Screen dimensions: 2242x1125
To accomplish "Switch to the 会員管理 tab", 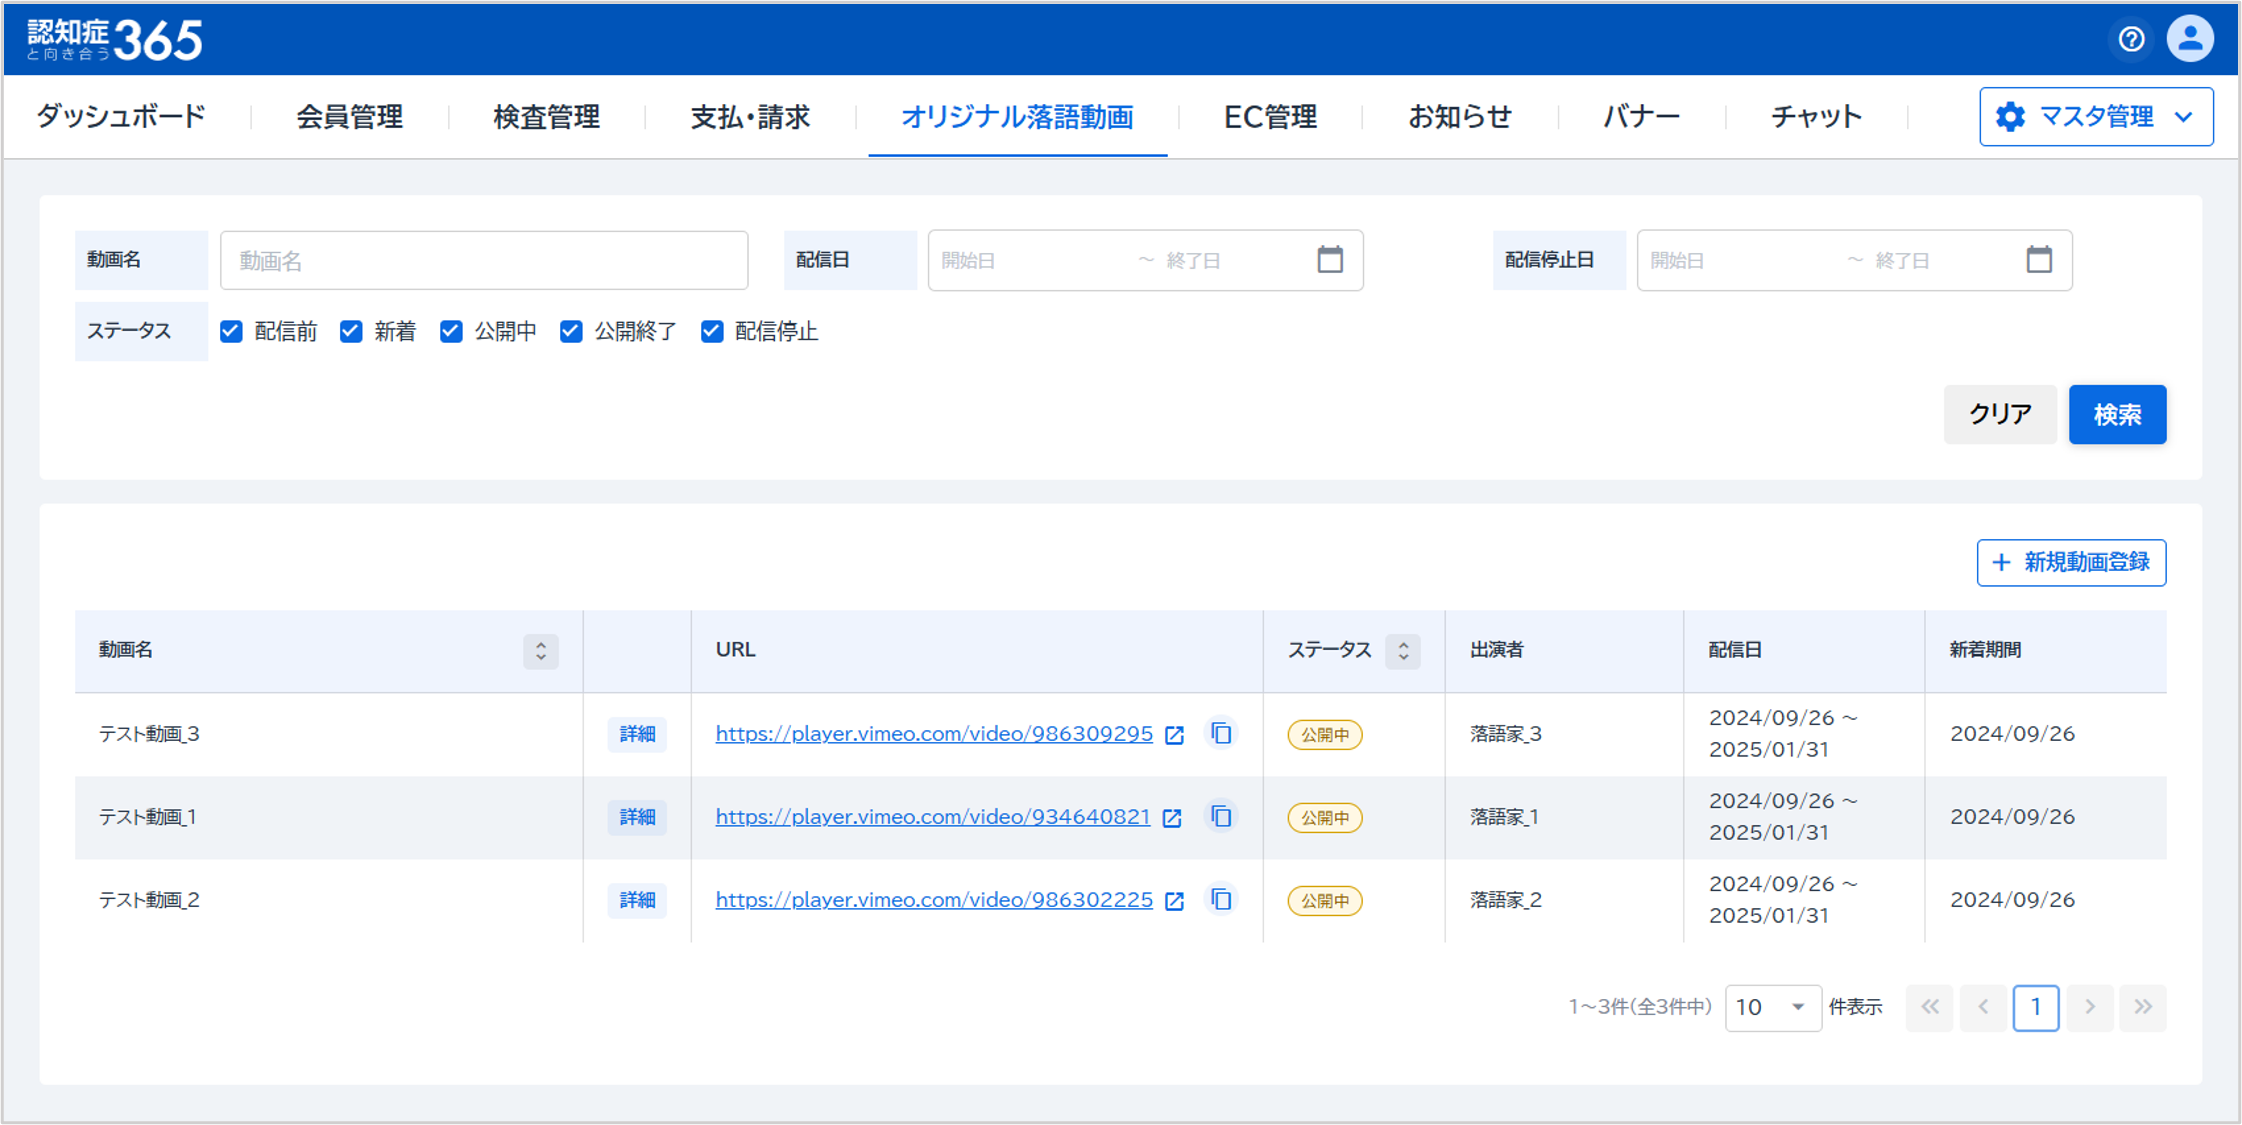I will 349,117.
